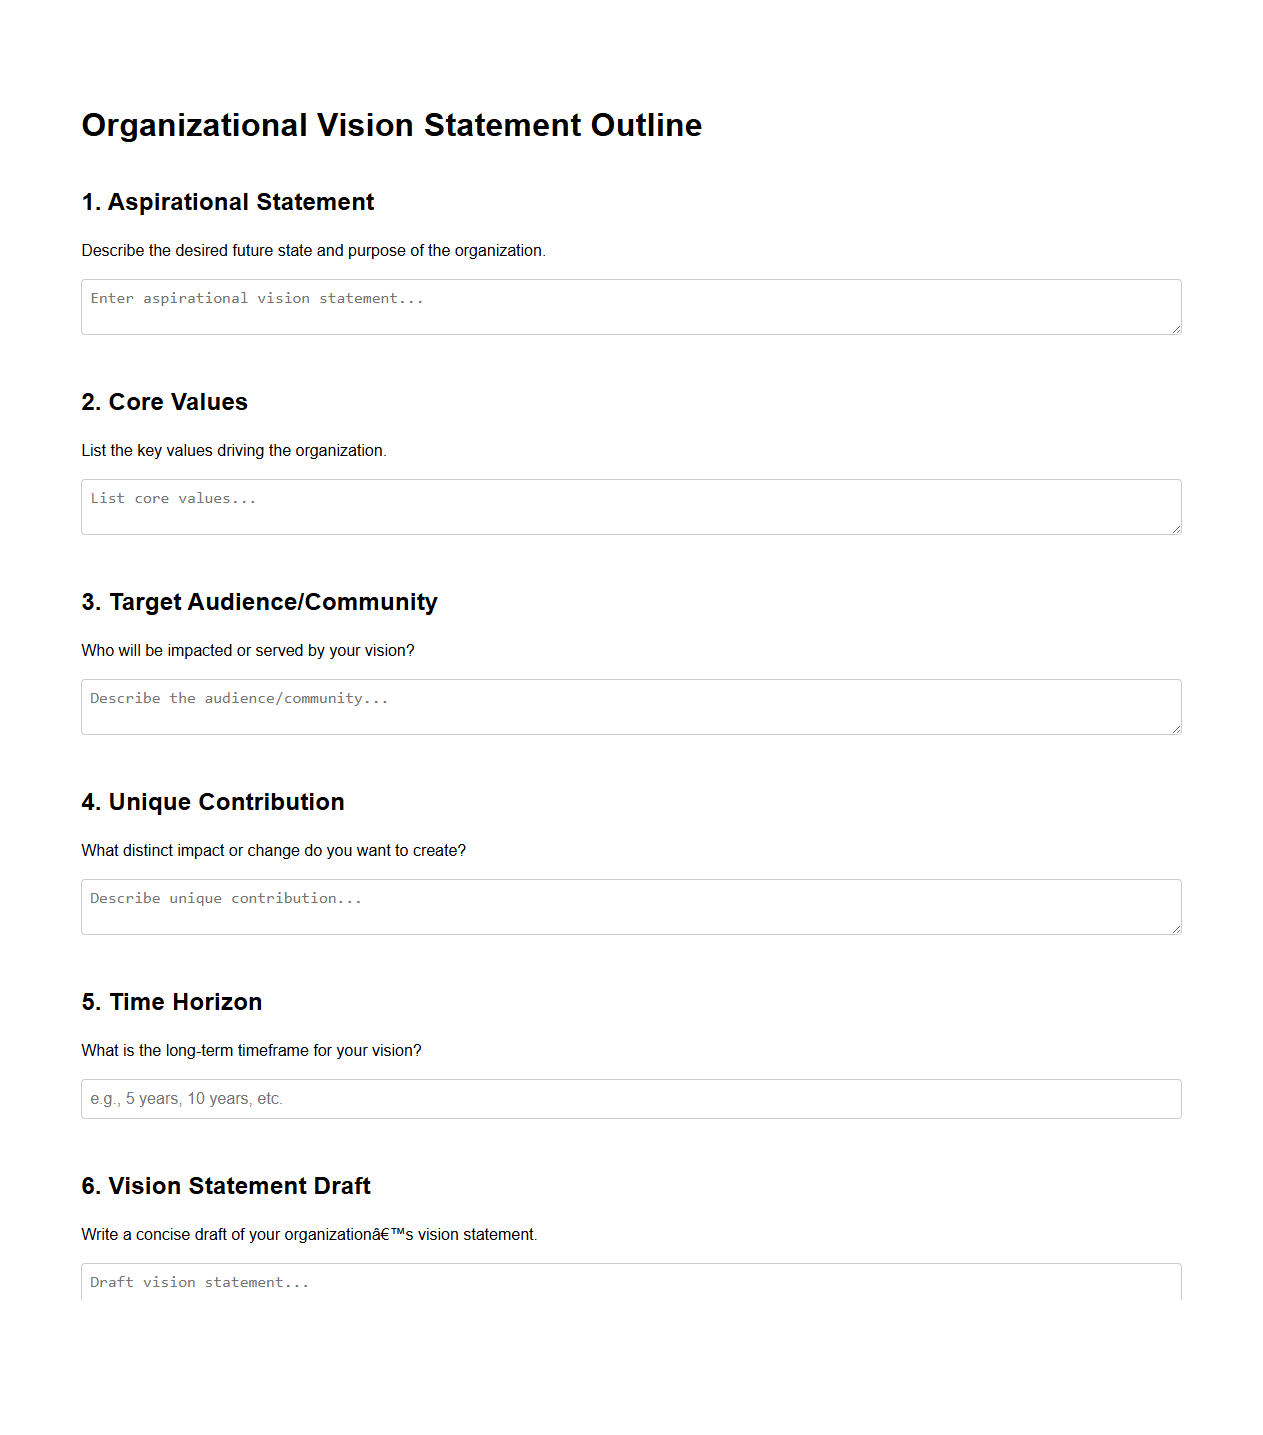This screenshot has height=1435, width=1263.
Task: Click the Time Horizon section heading
Action: click(171, 1001)
